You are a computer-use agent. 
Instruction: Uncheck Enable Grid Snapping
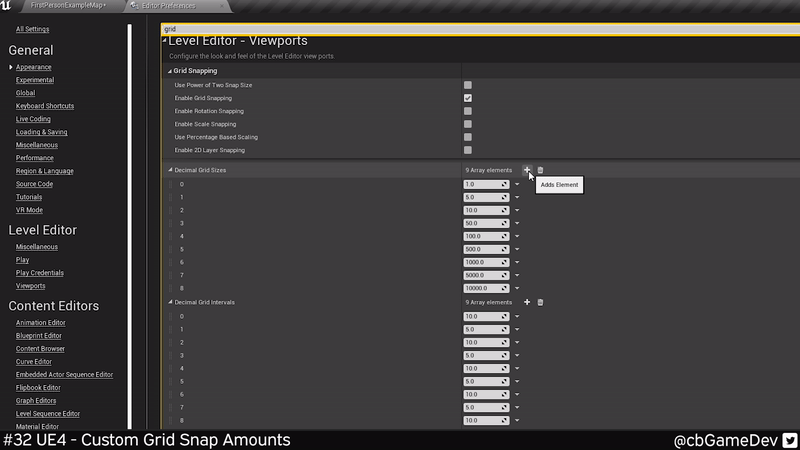(468, 98)
